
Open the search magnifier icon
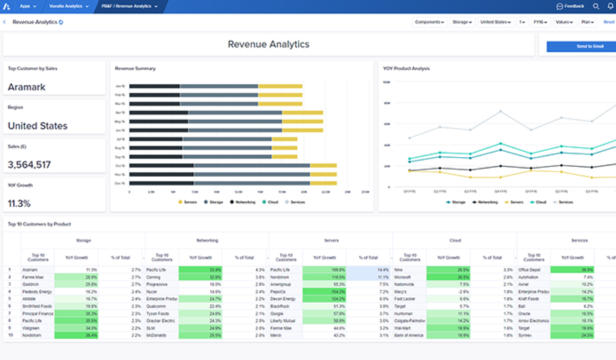[x=596, y=6]
